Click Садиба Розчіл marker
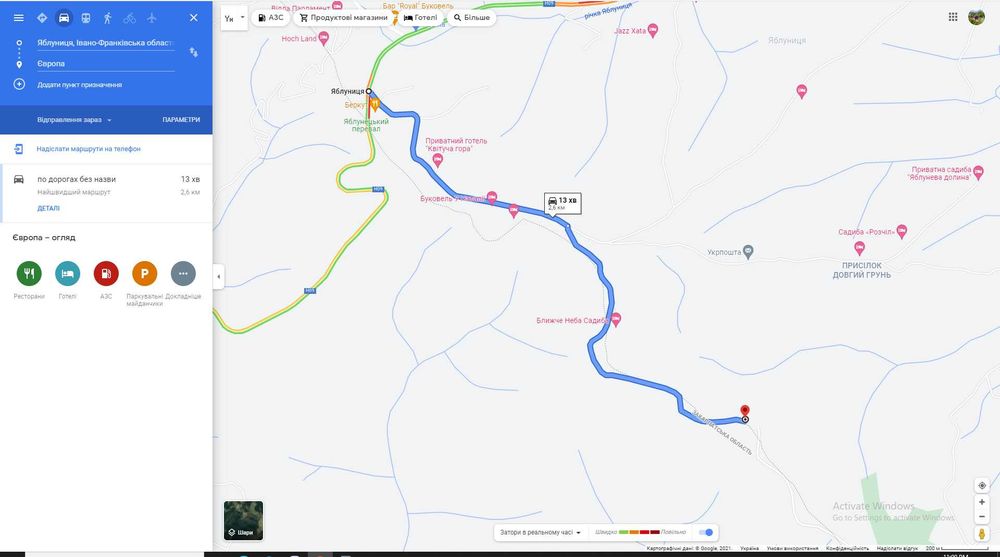The width and height of the screenshot is (1000, 557). coord(901,231)
